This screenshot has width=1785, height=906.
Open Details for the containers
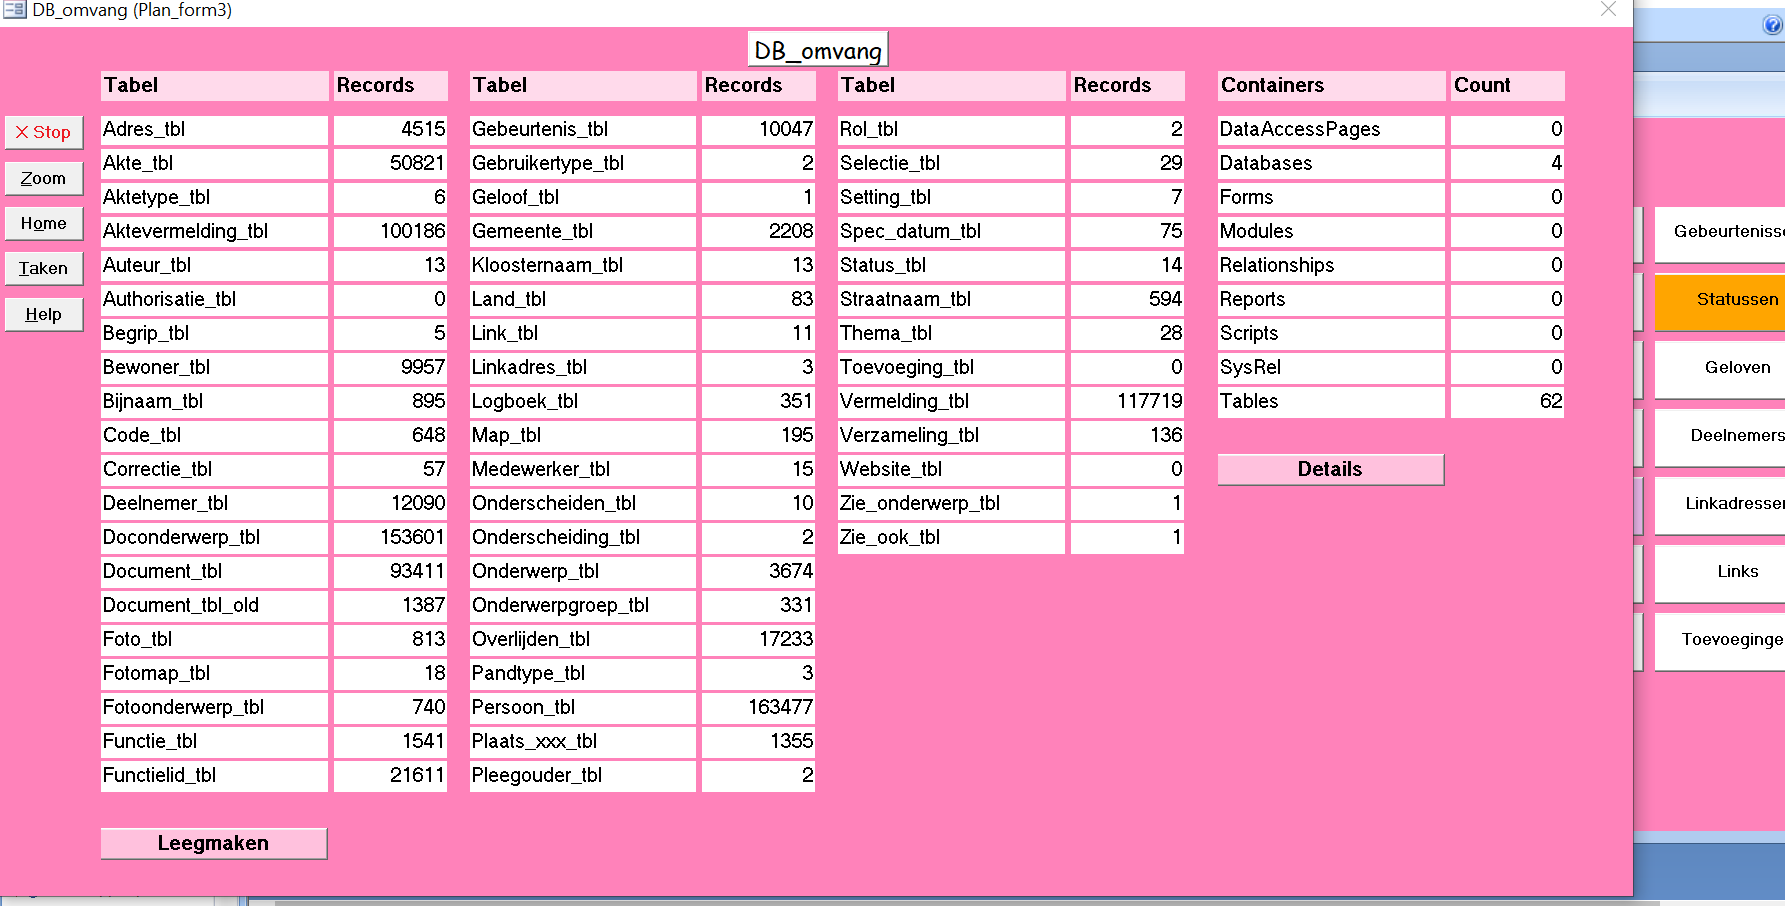[x=1330, y=469]
